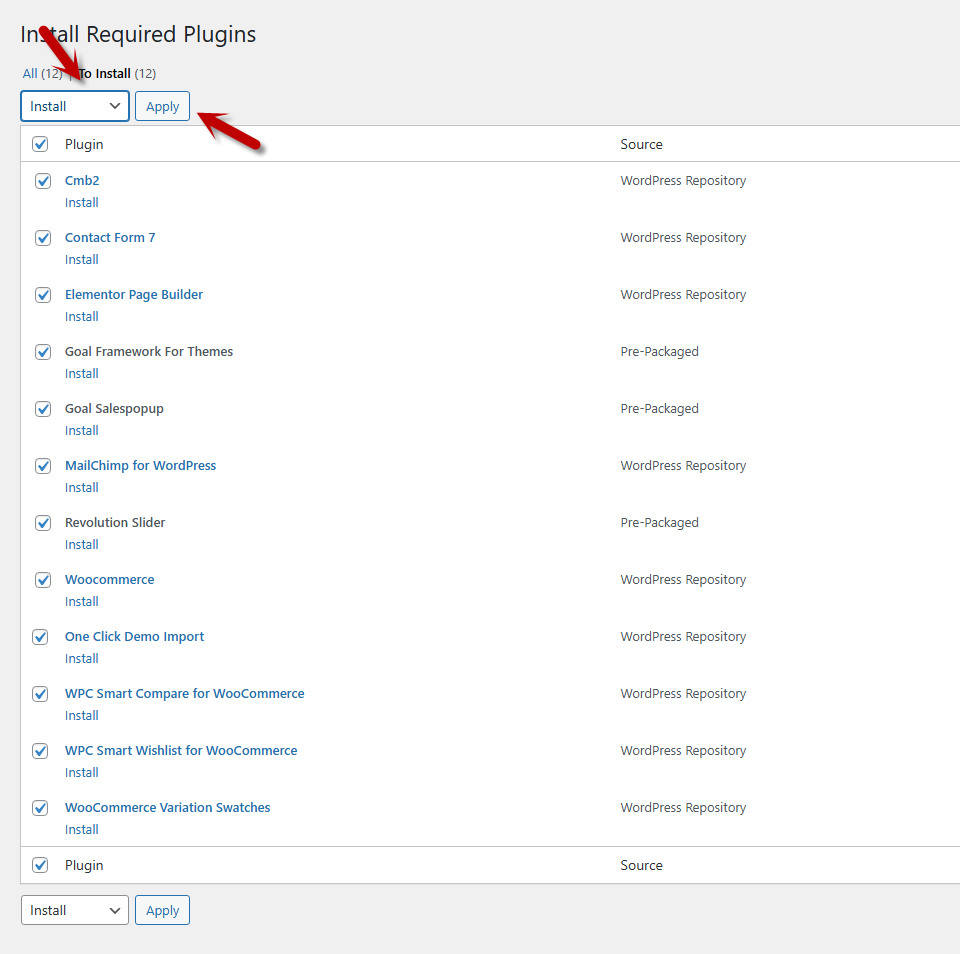Image resolution: width=960 pixels, height=954 pixels.
Task: Toggle the select-all checkbox in table header
Action: [x=40, y=144]
